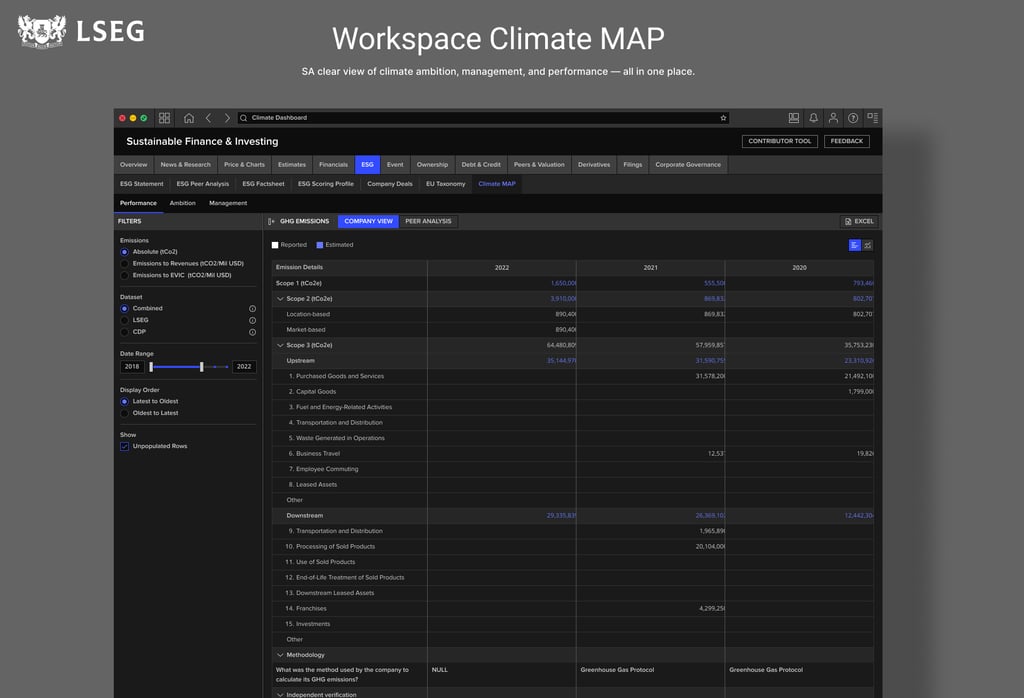Image resolution: width=1024 pixels, height=698 pixels.
Task: Uncheck the Unpopulated Rows checkbox
Action: pyautogui.click(x=125, y=446)
